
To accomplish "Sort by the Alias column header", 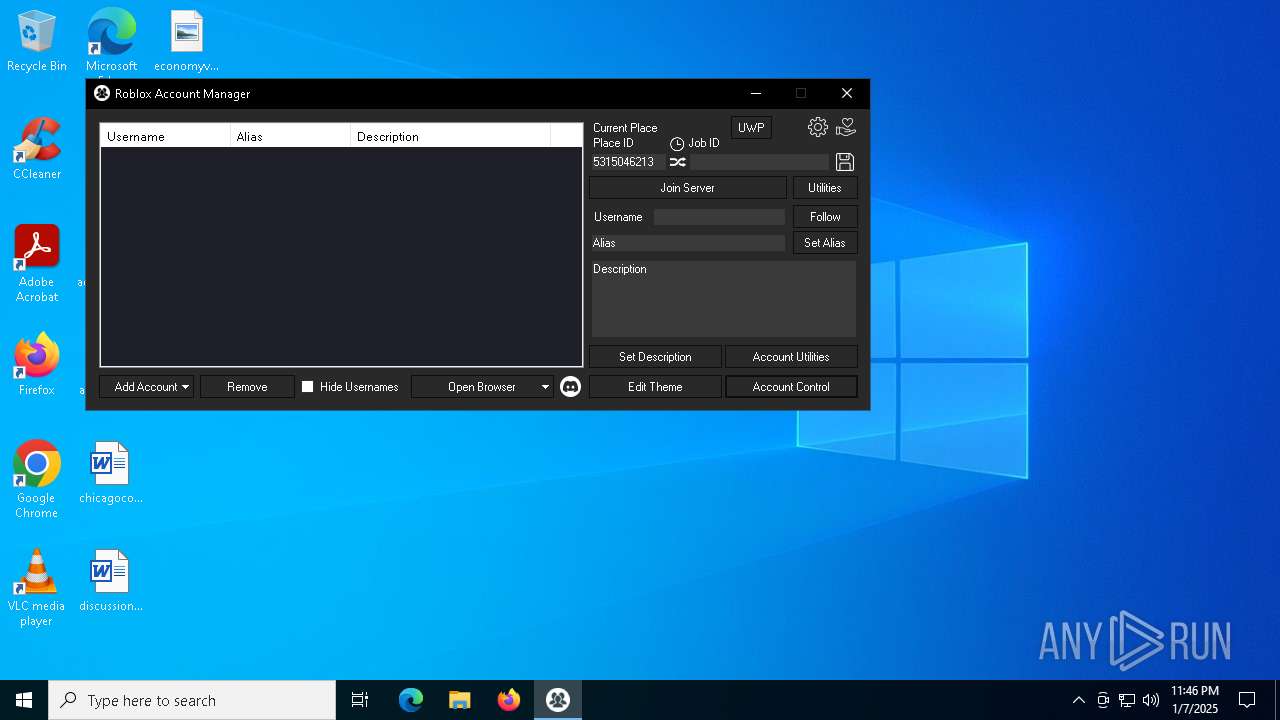I will pyautogui.click(x=291, y=136).
